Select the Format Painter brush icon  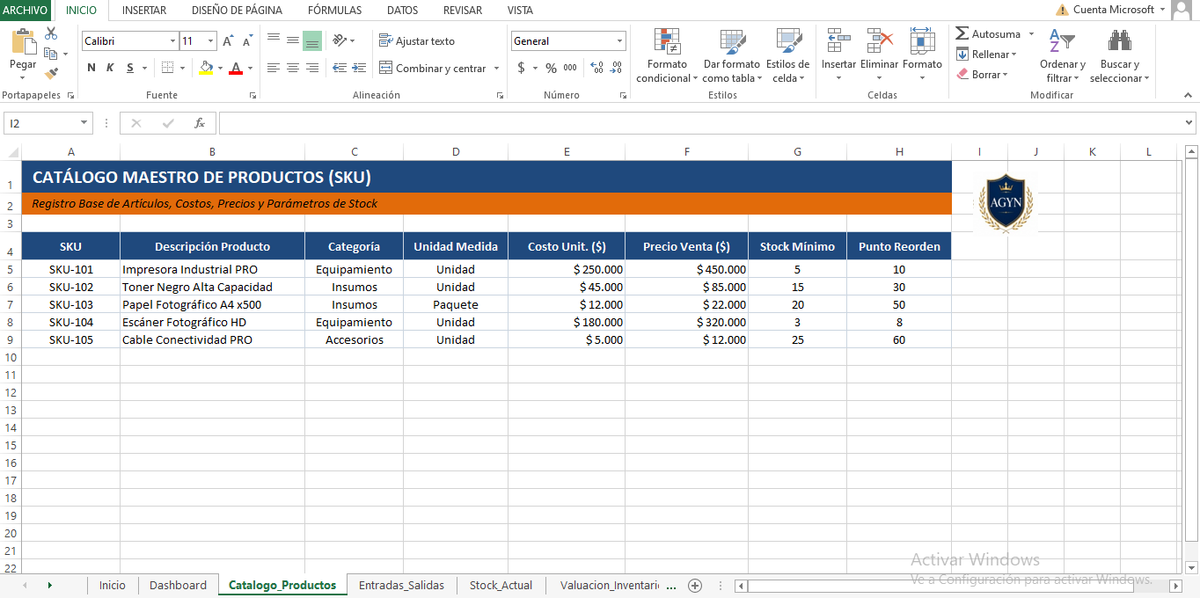(51, 72)
